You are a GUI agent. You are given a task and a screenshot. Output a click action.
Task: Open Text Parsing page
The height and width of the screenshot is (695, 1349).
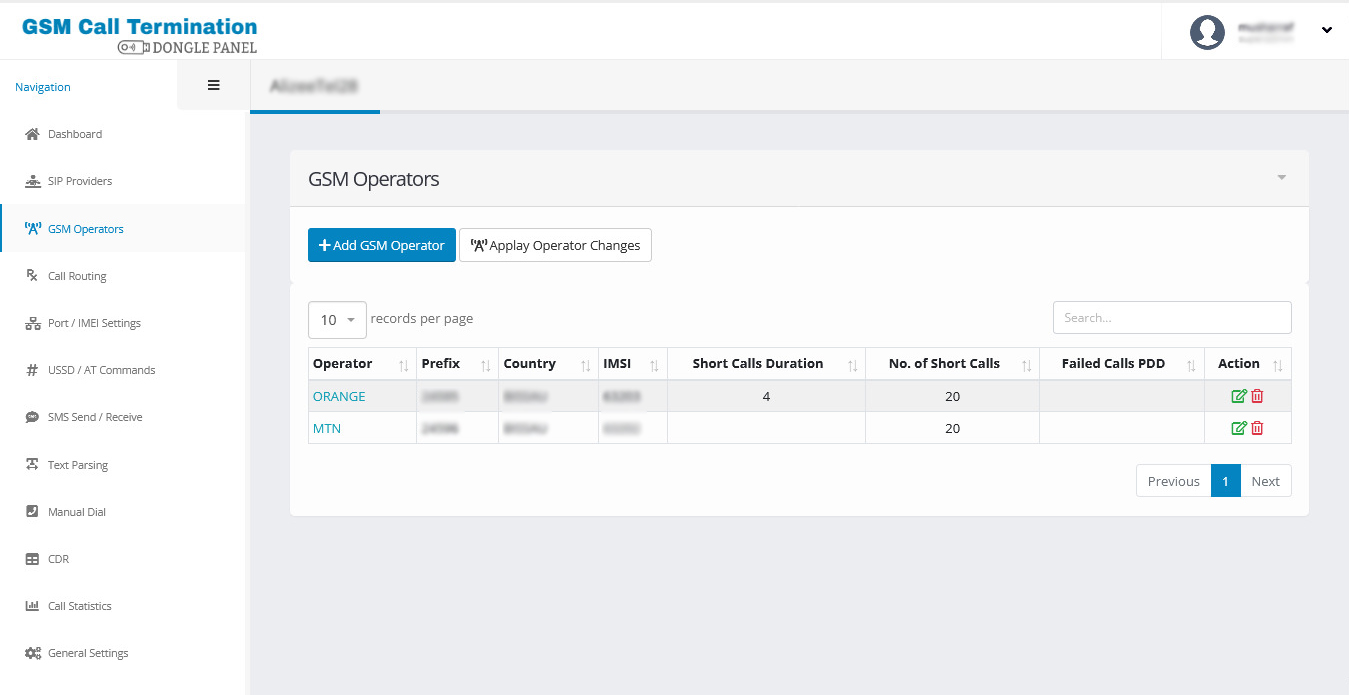click(78, 465)
